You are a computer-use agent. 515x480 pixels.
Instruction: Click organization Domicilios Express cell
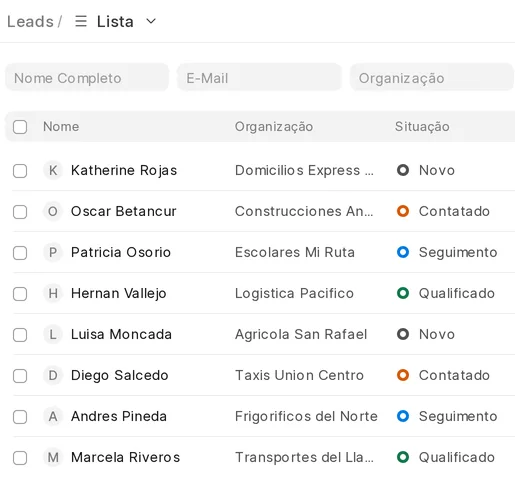pyautogui.click(x=304, y=170)
